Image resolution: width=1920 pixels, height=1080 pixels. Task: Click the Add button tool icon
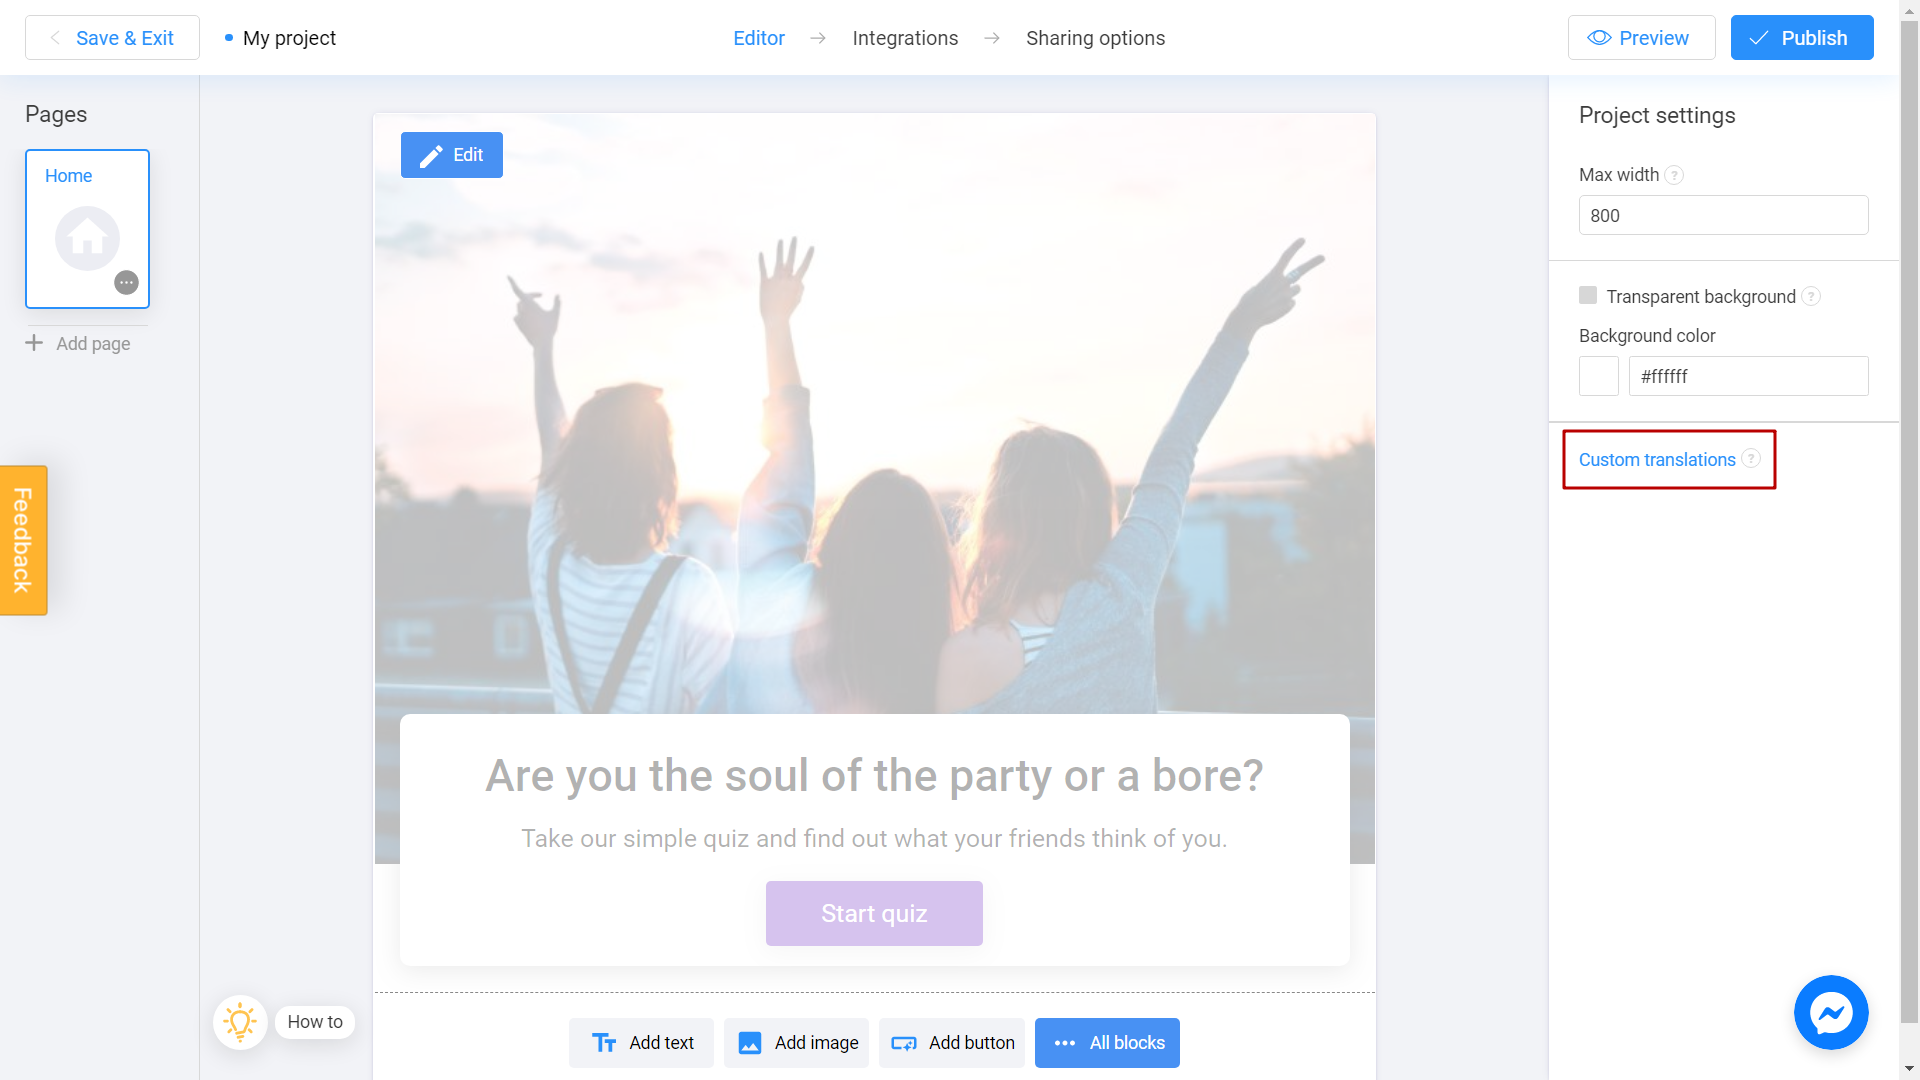902,1042
